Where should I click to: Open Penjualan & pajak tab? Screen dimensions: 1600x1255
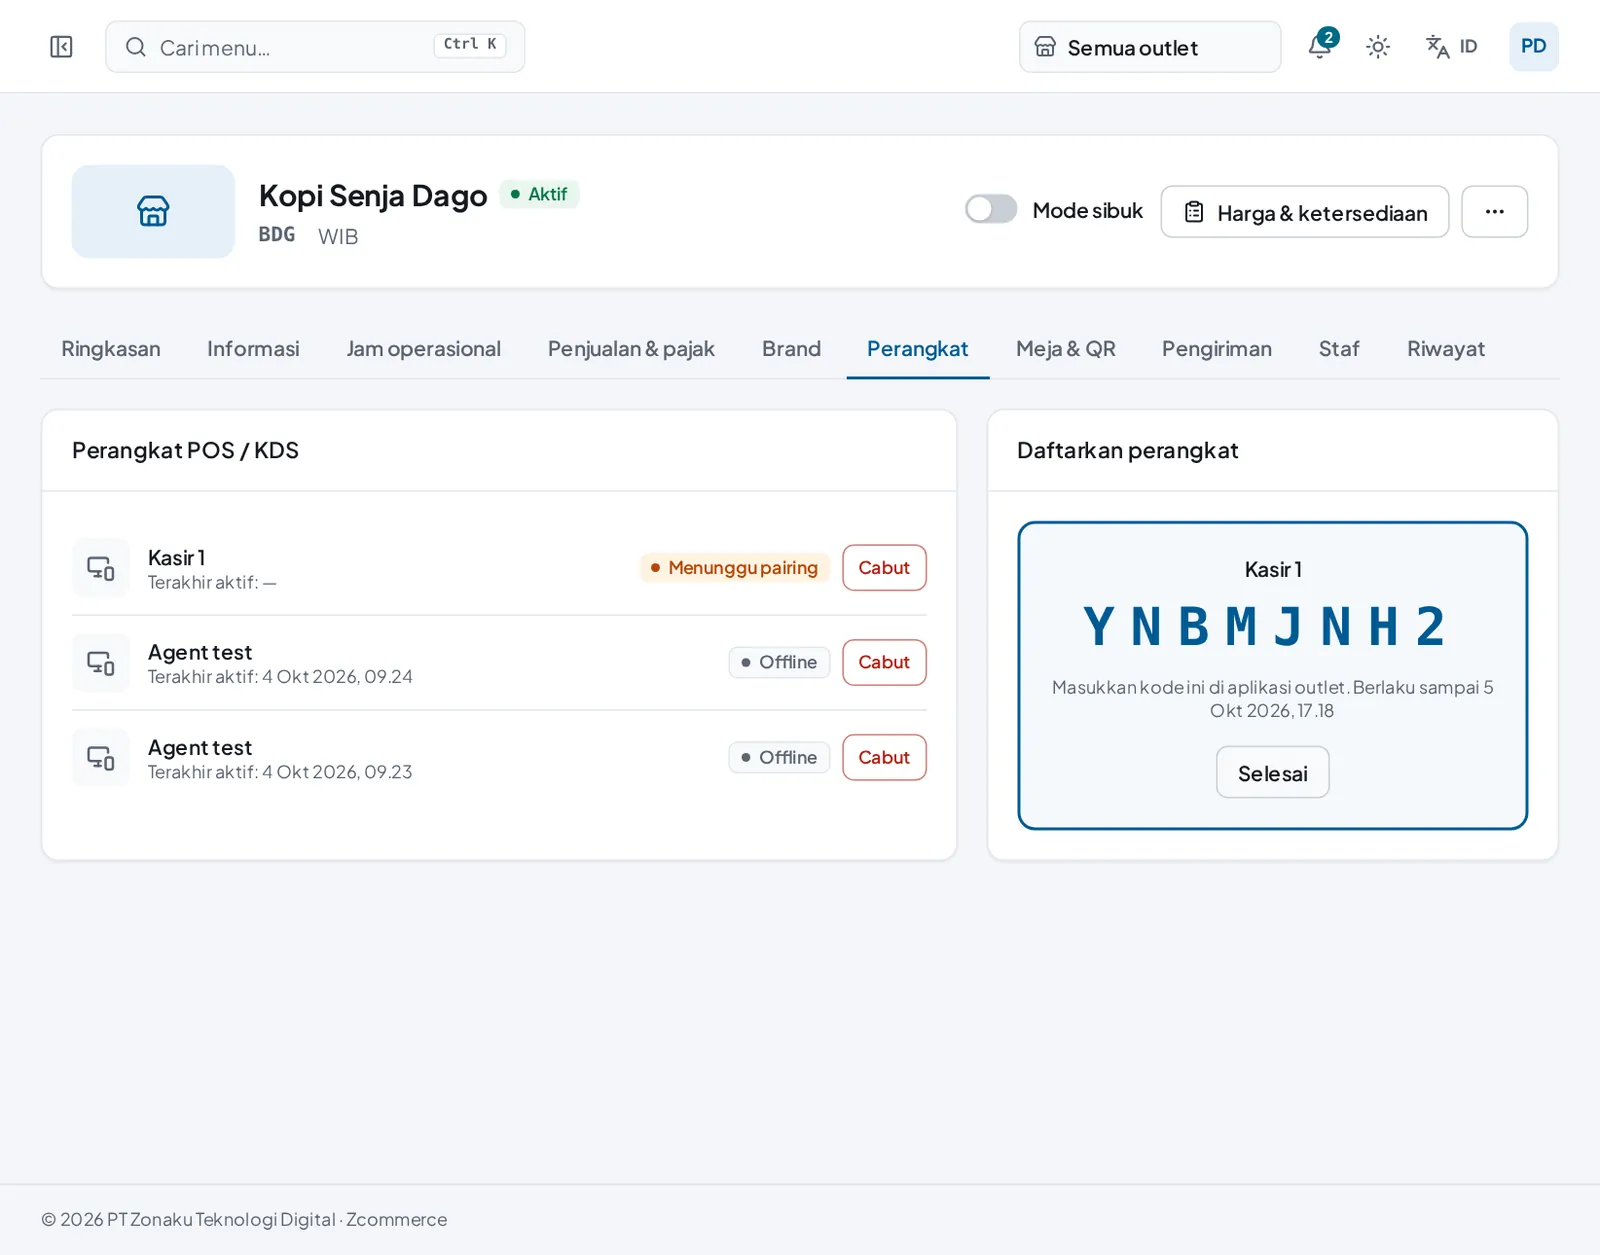click(631, 349)
